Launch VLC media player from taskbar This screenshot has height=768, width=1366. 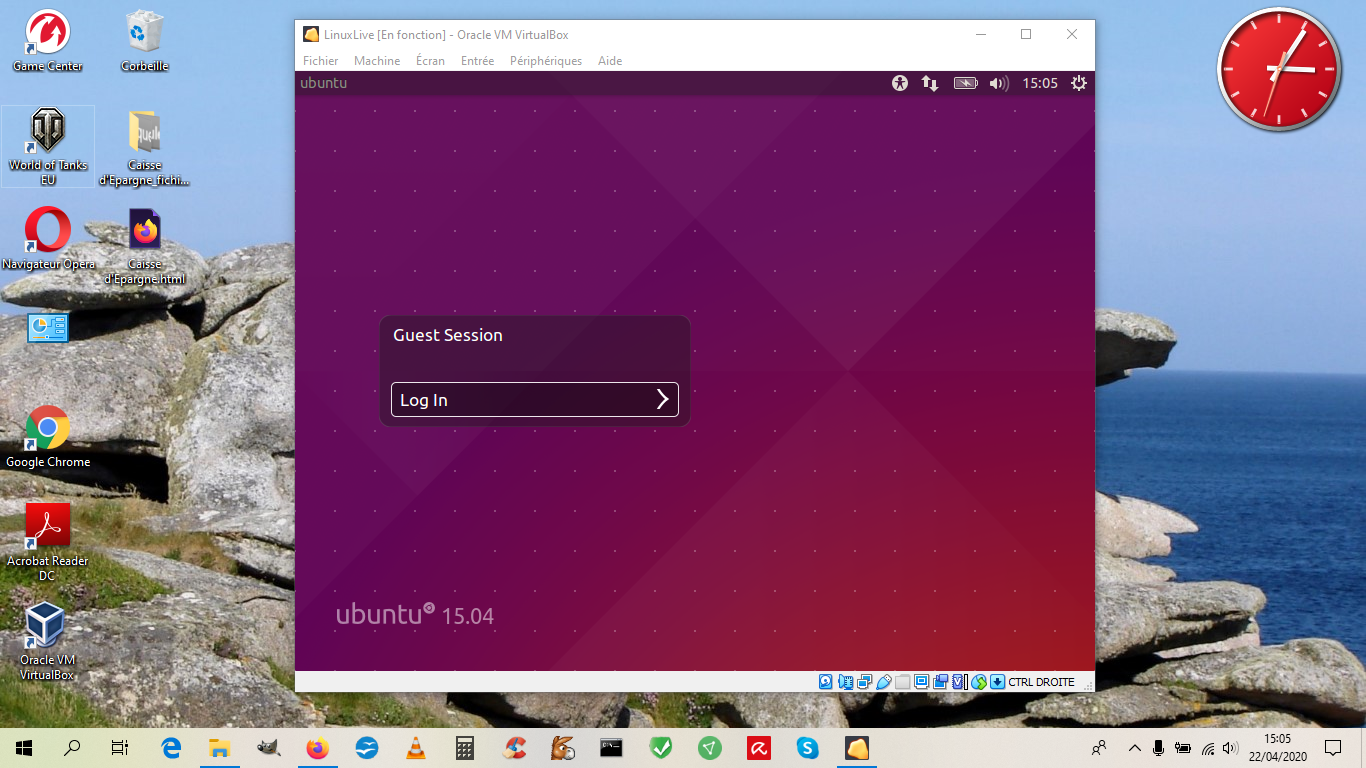point(415,747)
